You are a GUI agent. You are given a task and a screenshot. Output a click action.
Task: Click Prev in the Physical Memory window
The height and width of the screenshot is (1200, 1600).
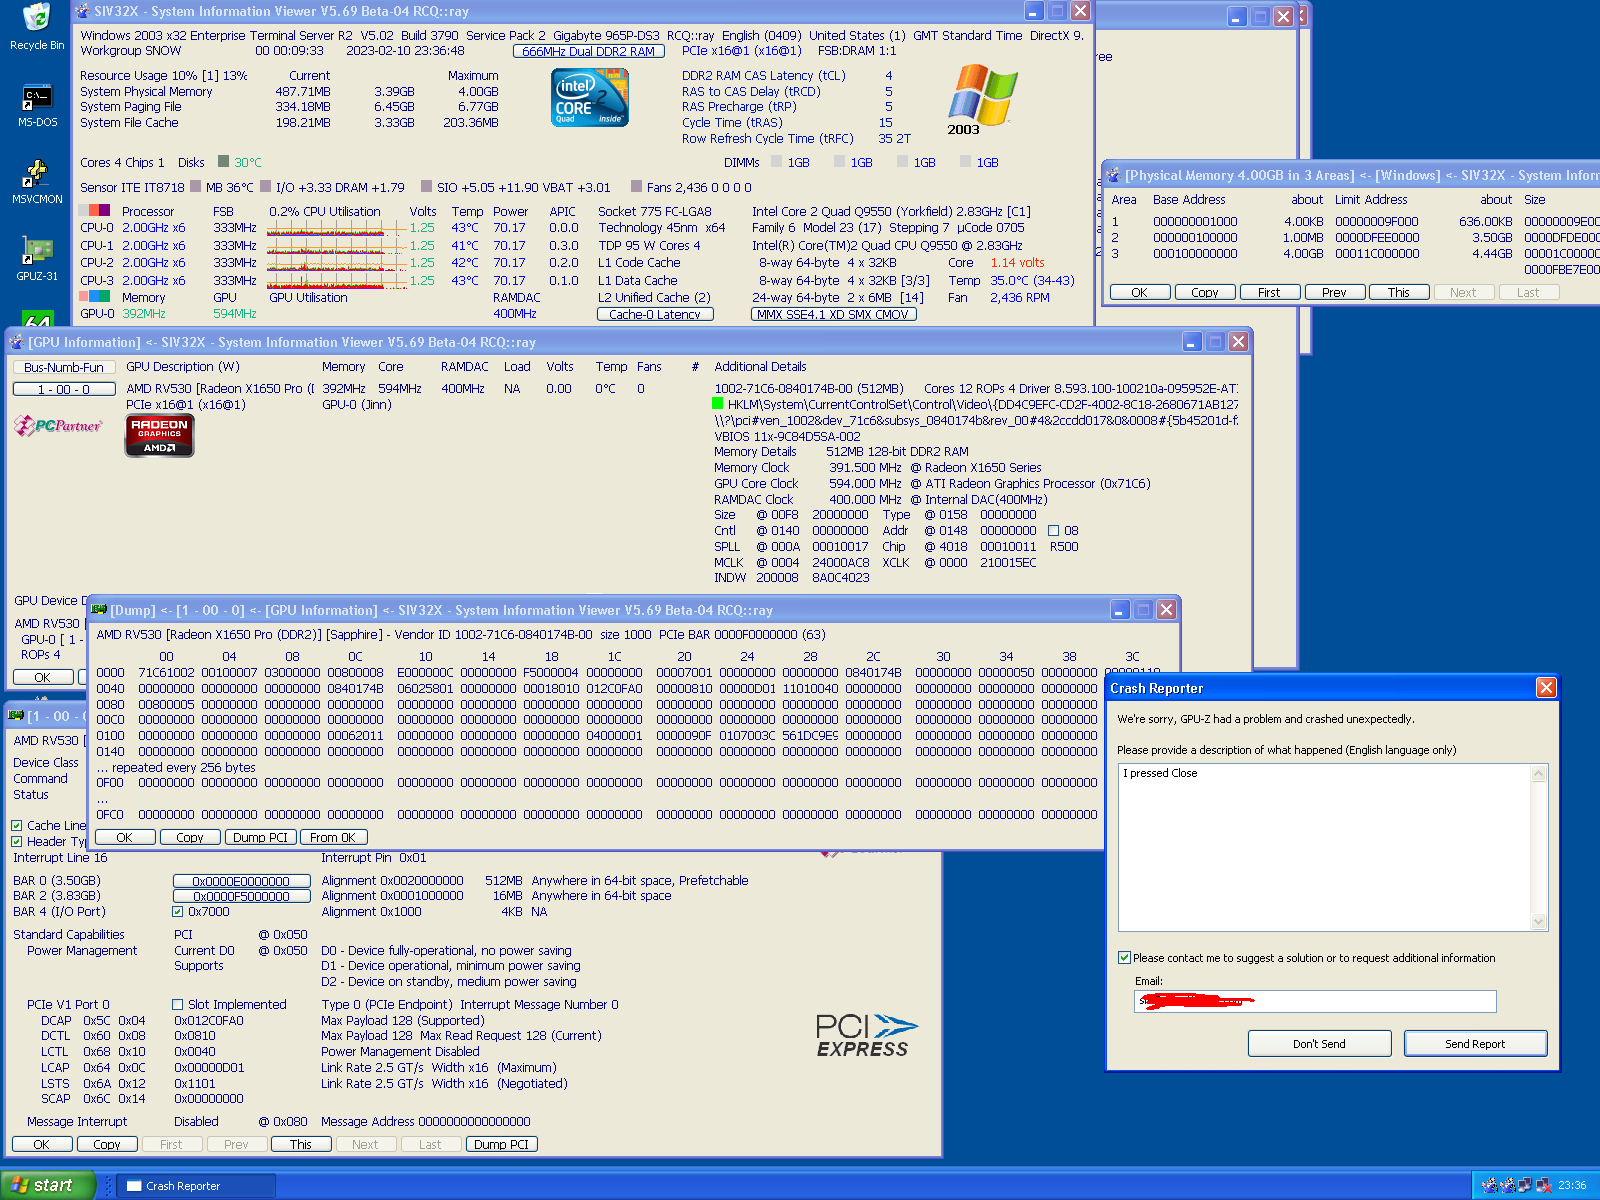(1334, 292)
